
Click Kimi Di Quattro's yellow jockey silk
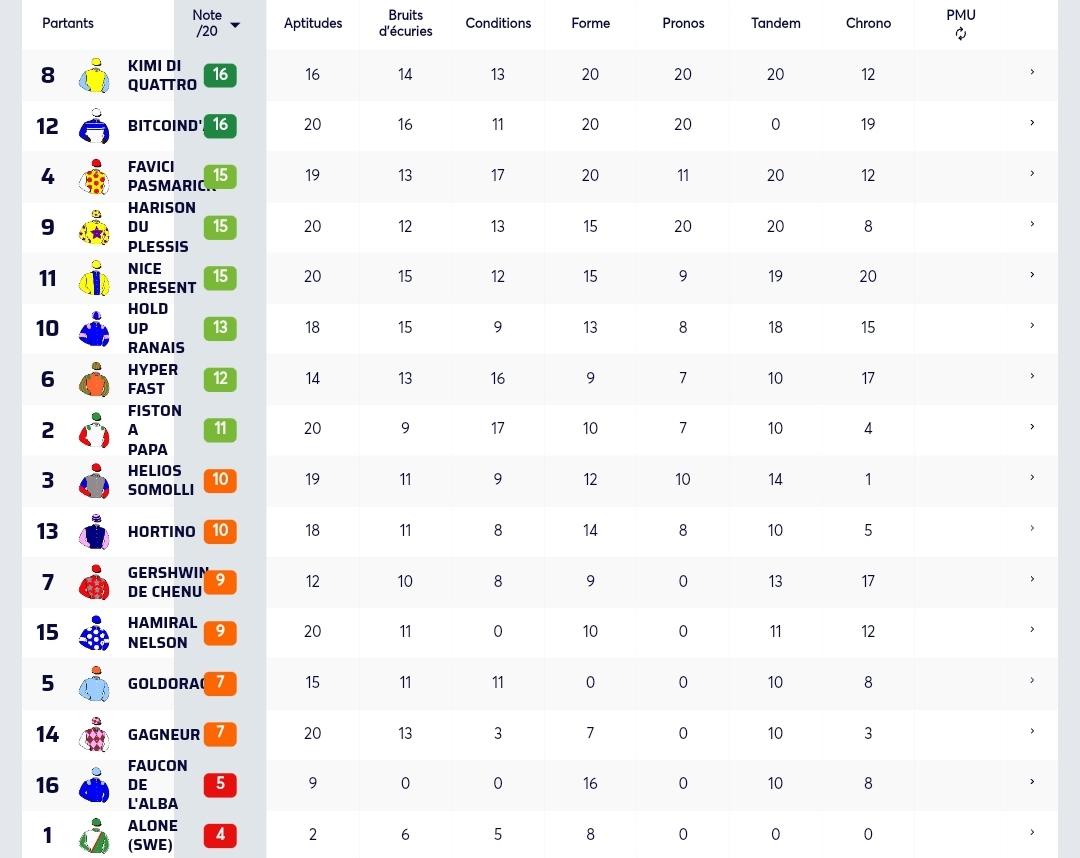tap(94, 75)
